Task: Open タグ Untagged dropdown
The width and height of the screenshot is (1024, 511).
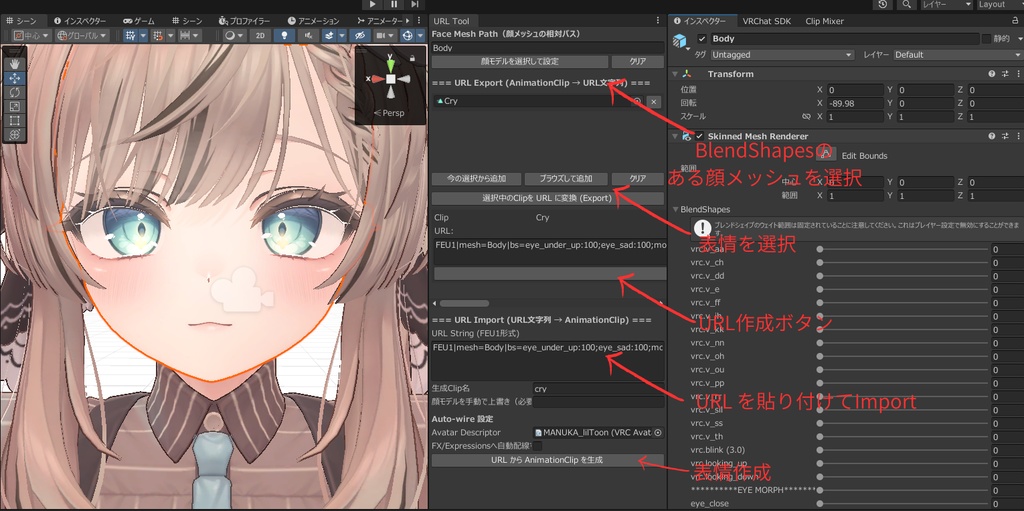Action: 782,55
